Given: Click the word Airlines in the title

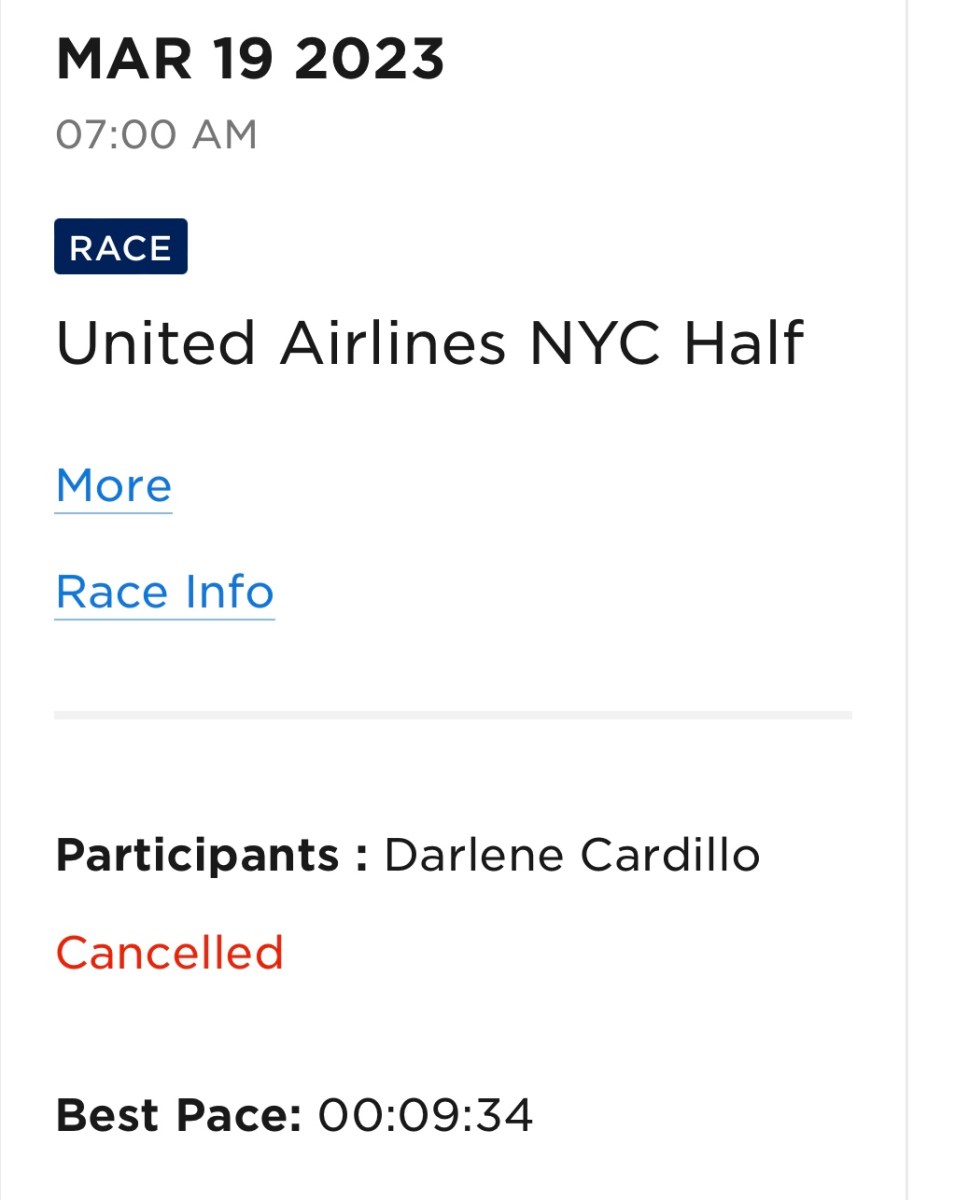Looking at the screenshot, I should coord(392,344).
